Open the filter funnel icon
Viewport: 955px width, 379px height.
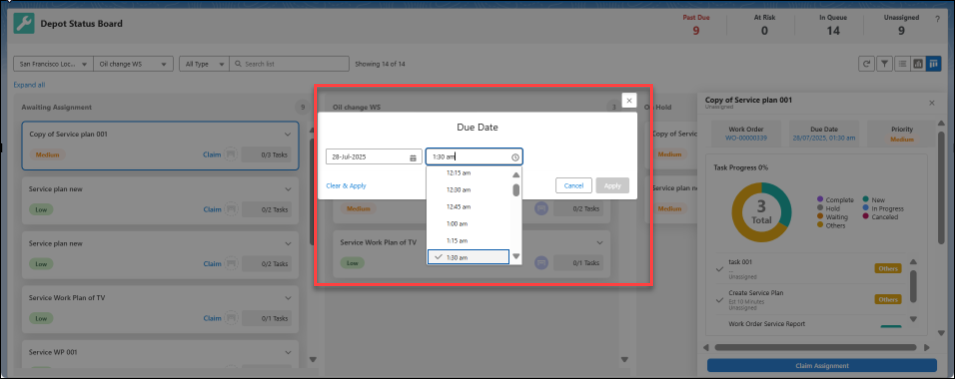pyautogui.click(x=884, y=63)
